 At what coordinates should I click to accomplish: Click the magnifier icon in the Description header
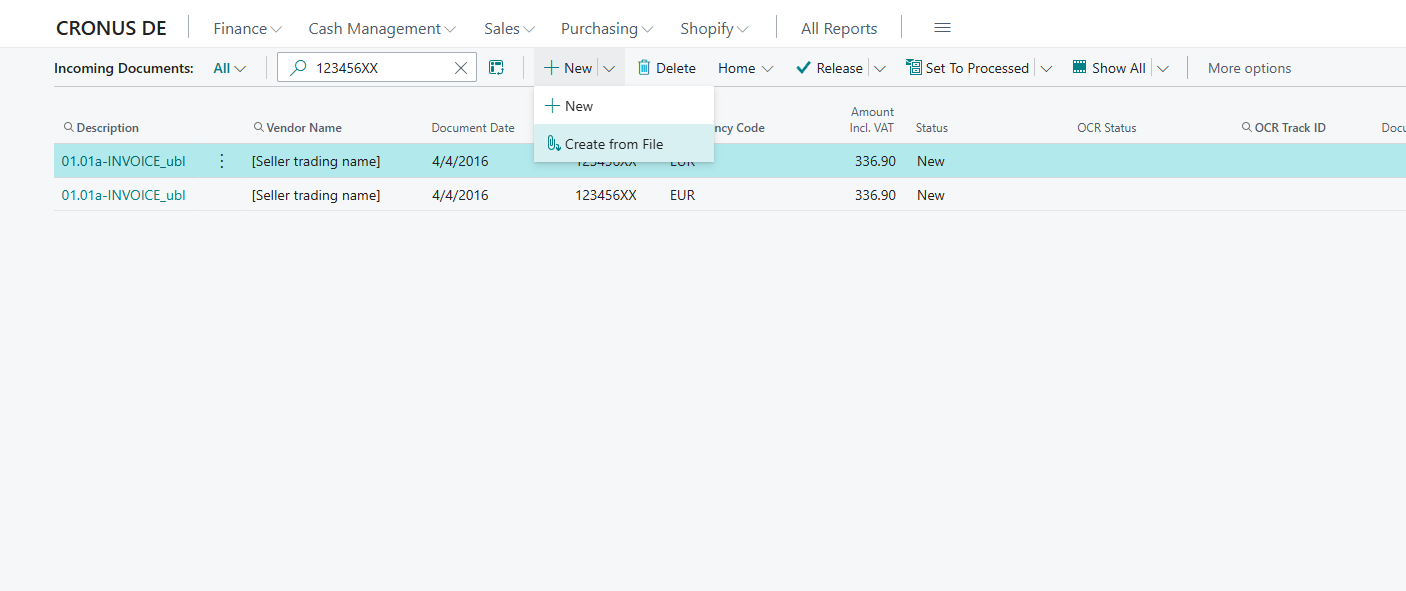pos(68,128)
